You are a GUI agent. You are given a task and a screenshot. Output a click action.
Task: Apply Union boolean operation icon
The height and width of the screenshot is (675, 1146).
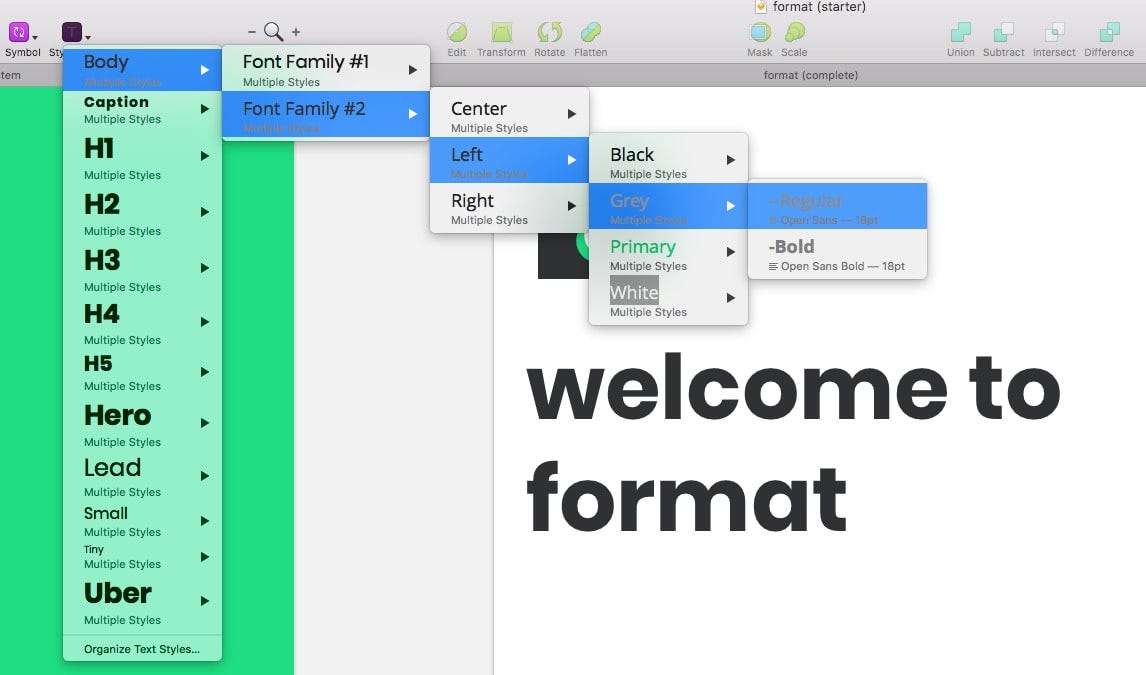[x=960, y=32]
